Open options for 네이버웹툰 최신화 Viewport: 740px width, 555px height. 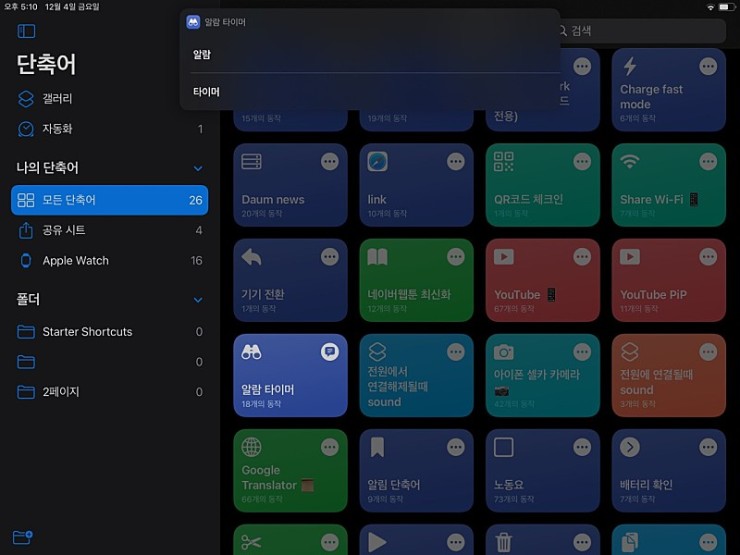tap(455, 257)
